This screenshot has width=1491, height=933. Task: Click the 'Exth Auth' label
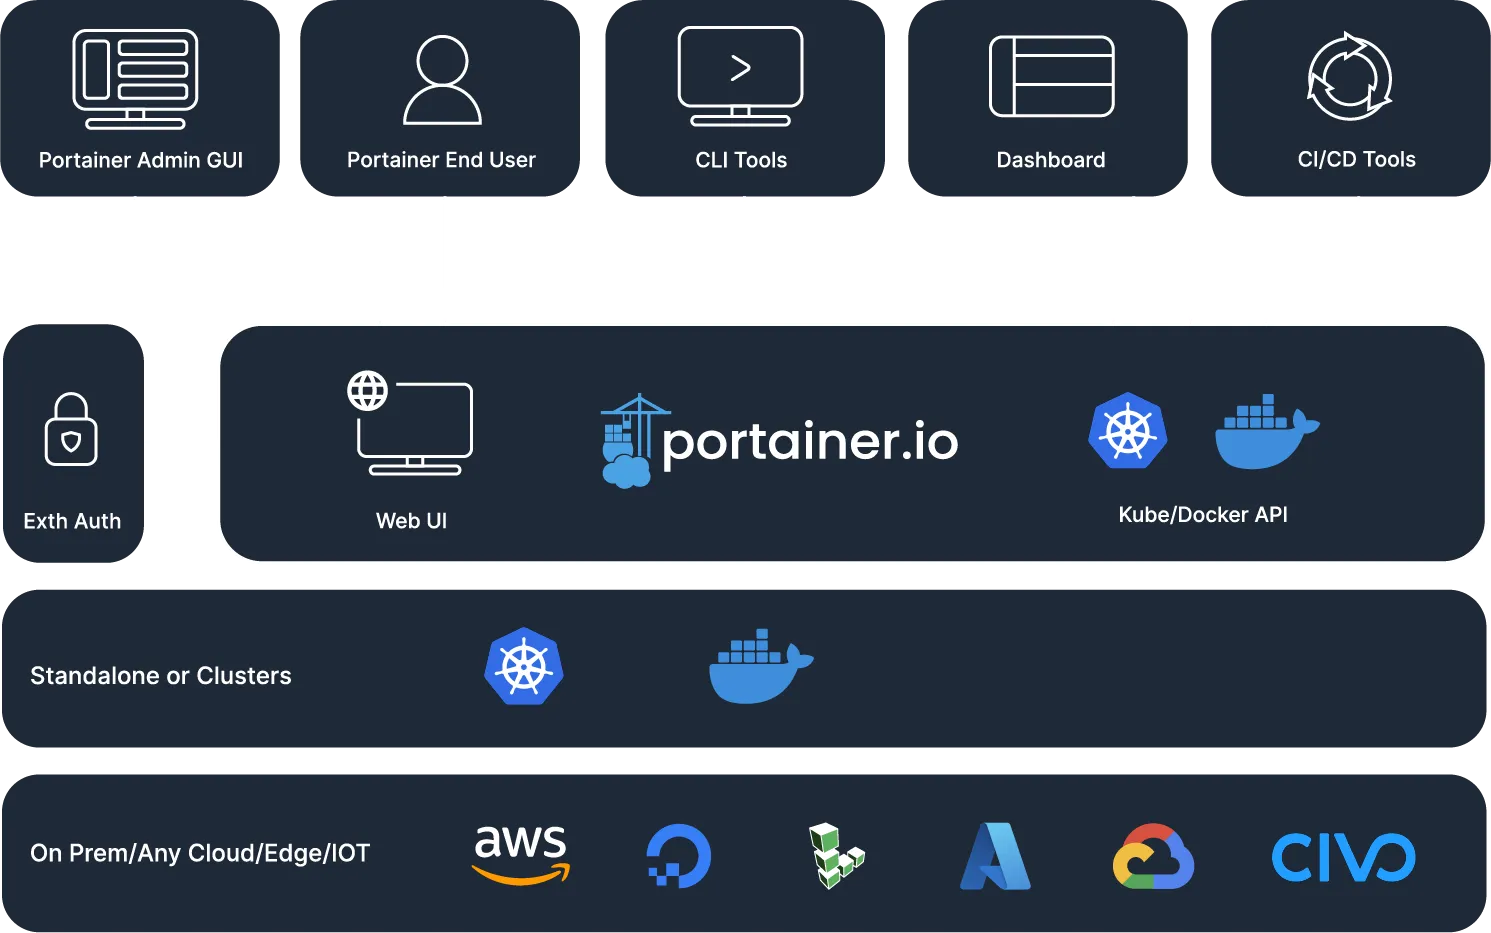[72, 521]
